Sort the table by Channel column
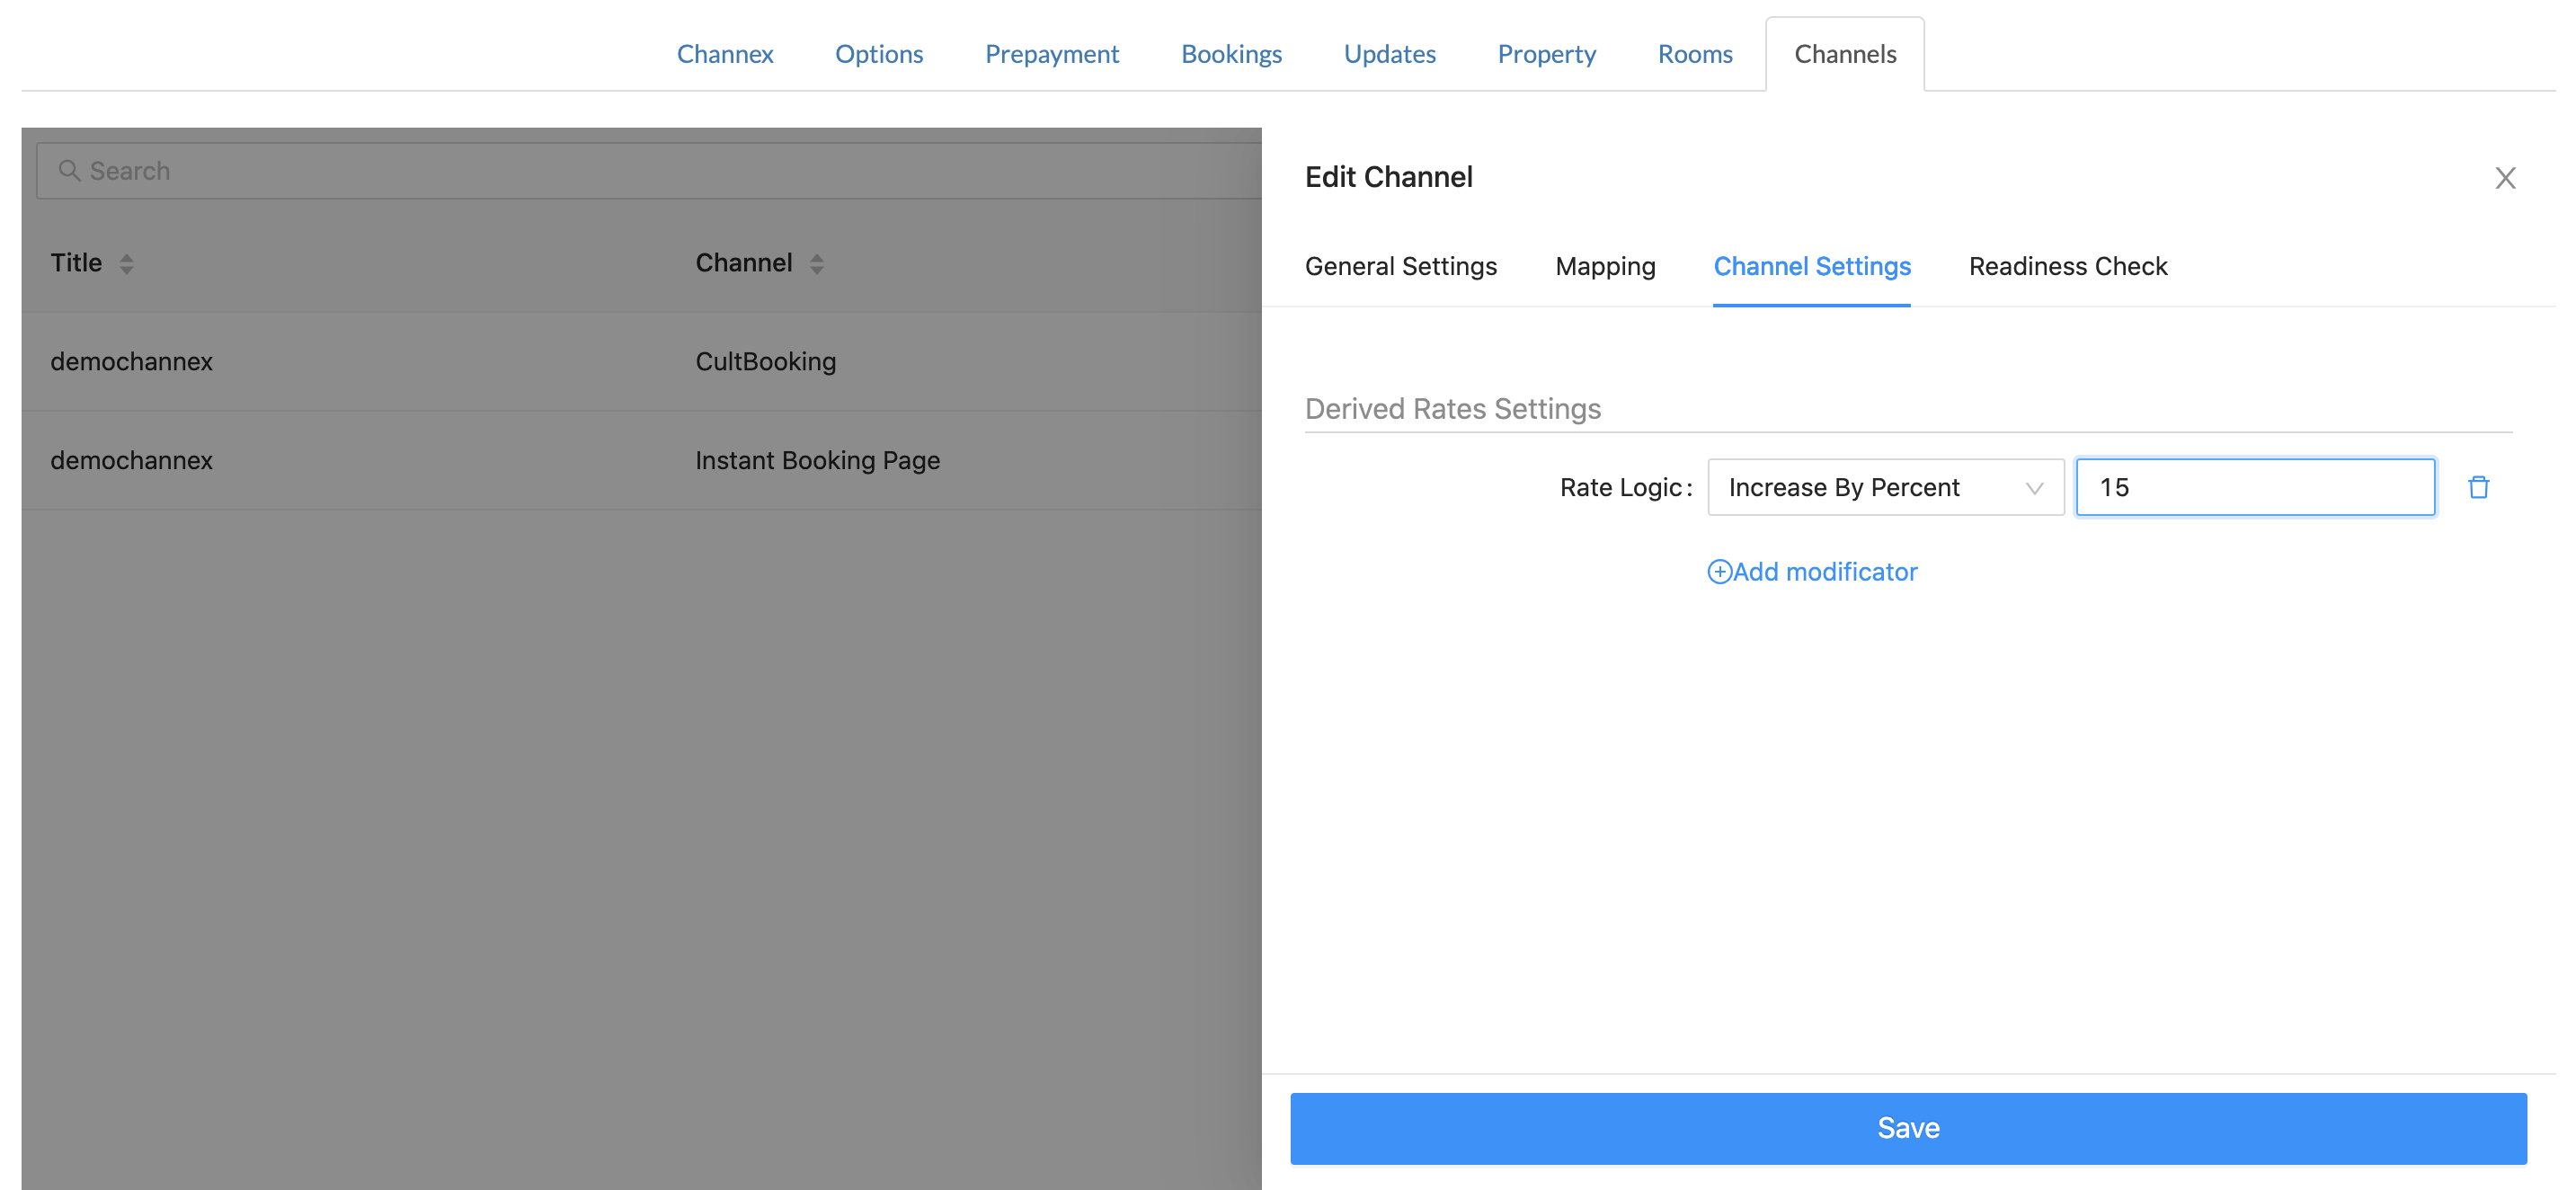 click(x=816, y=263)
